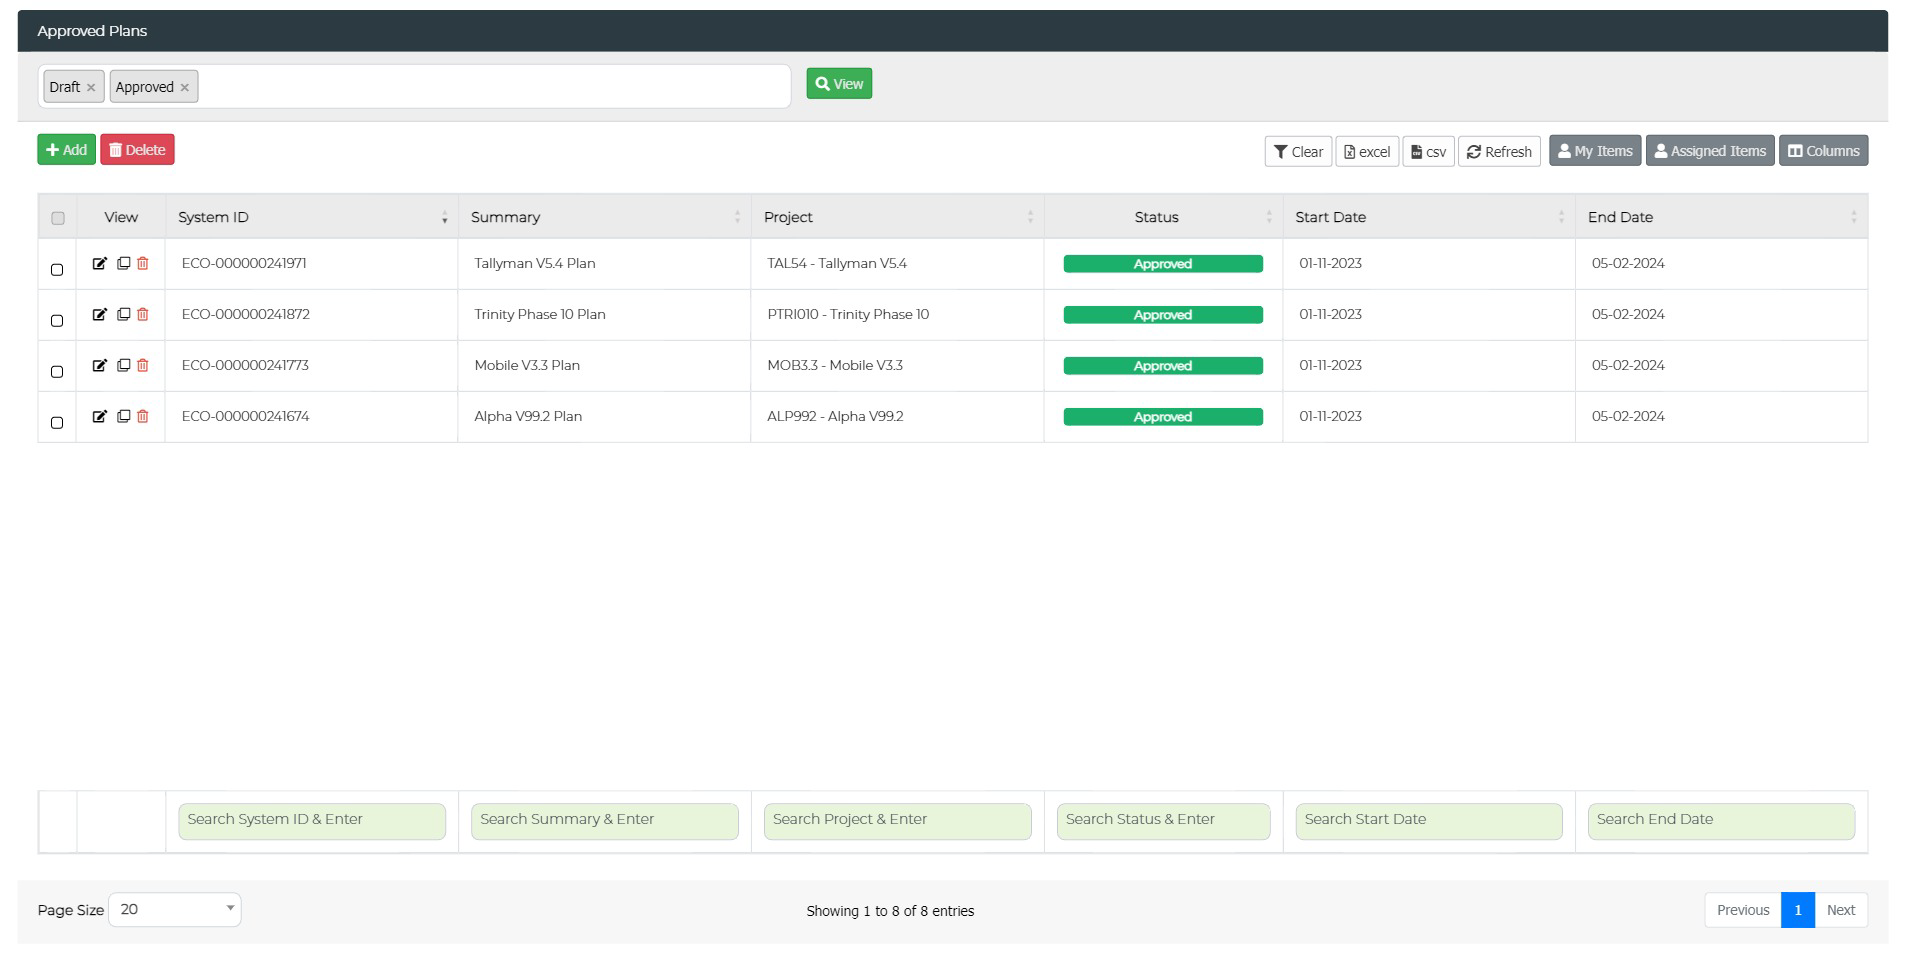This screenshot has width=1906, height=969.
Task: Click the Approved status badge for Tallyman V5.4
Action: [x=1163, y=264]
